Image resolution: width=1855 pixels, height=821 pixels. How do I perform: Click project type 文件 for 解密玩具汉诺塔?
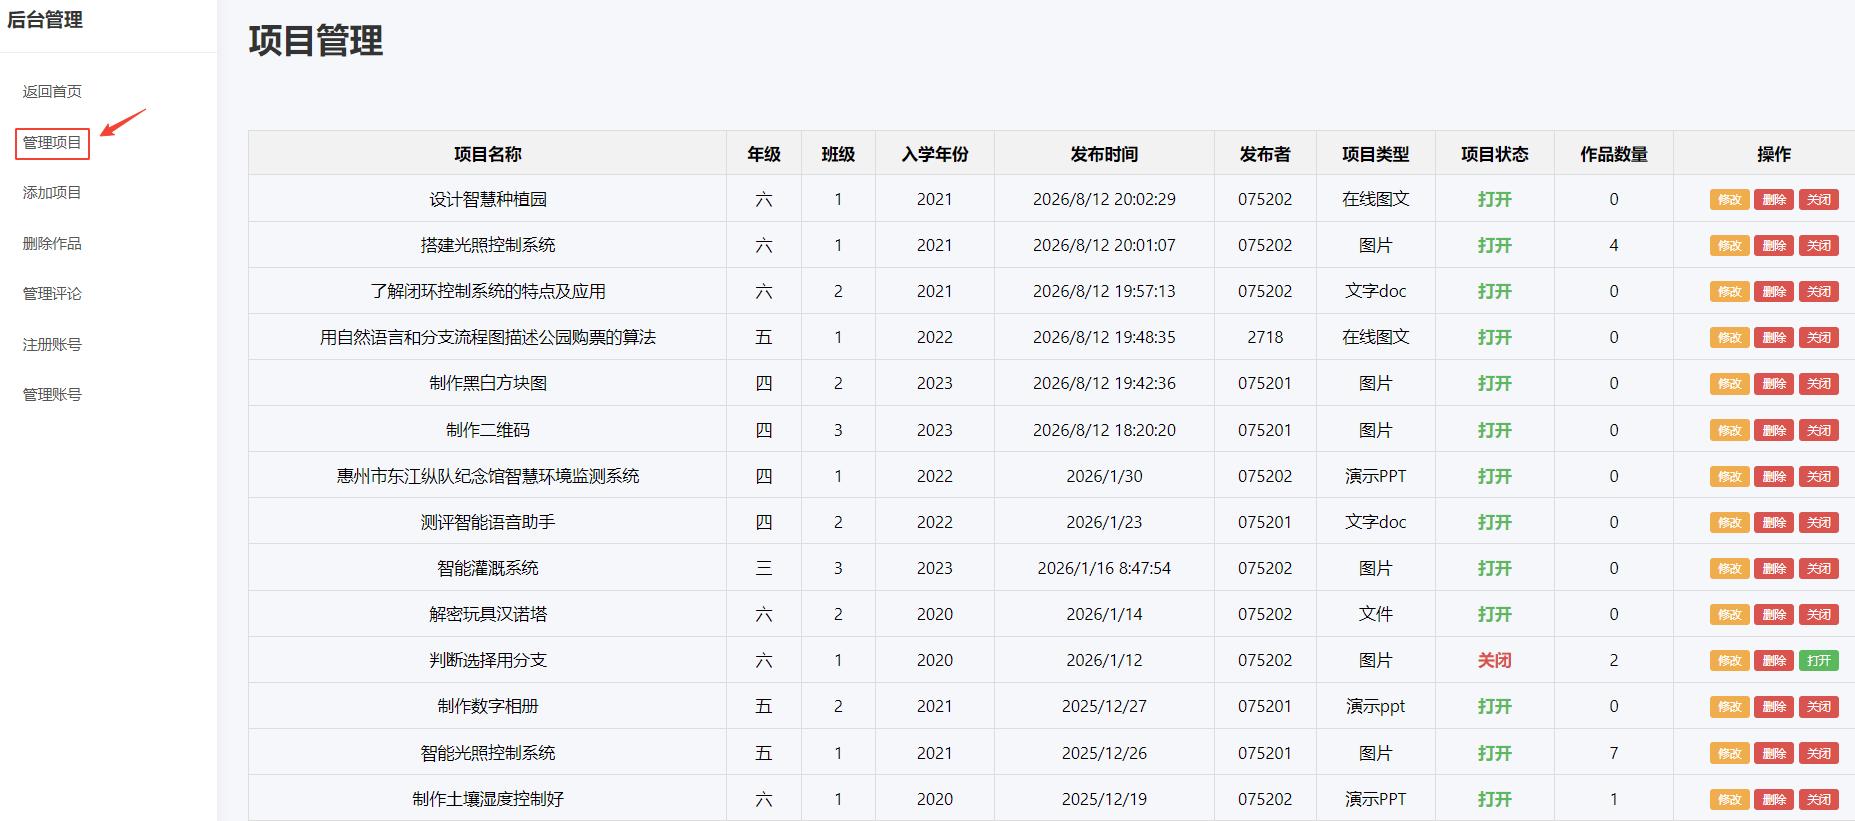click(1375, 614)
